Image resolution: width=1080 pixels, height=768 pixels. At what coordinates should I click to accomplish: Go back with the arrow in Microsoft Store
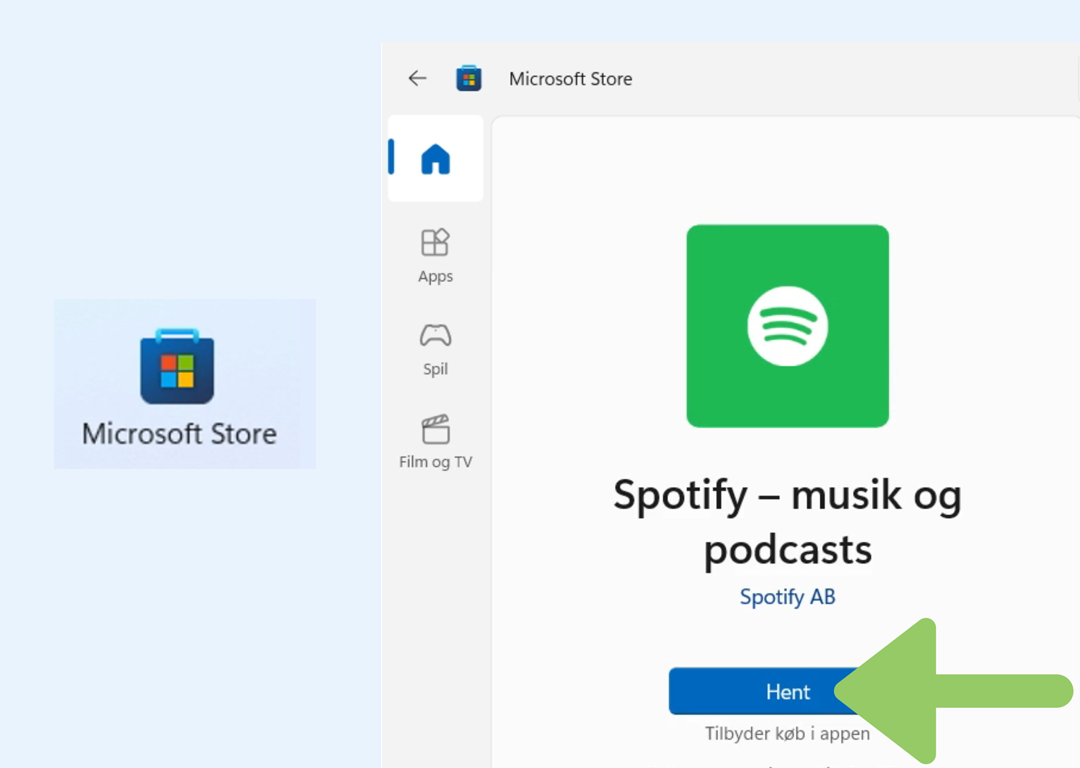coord(417,79)
